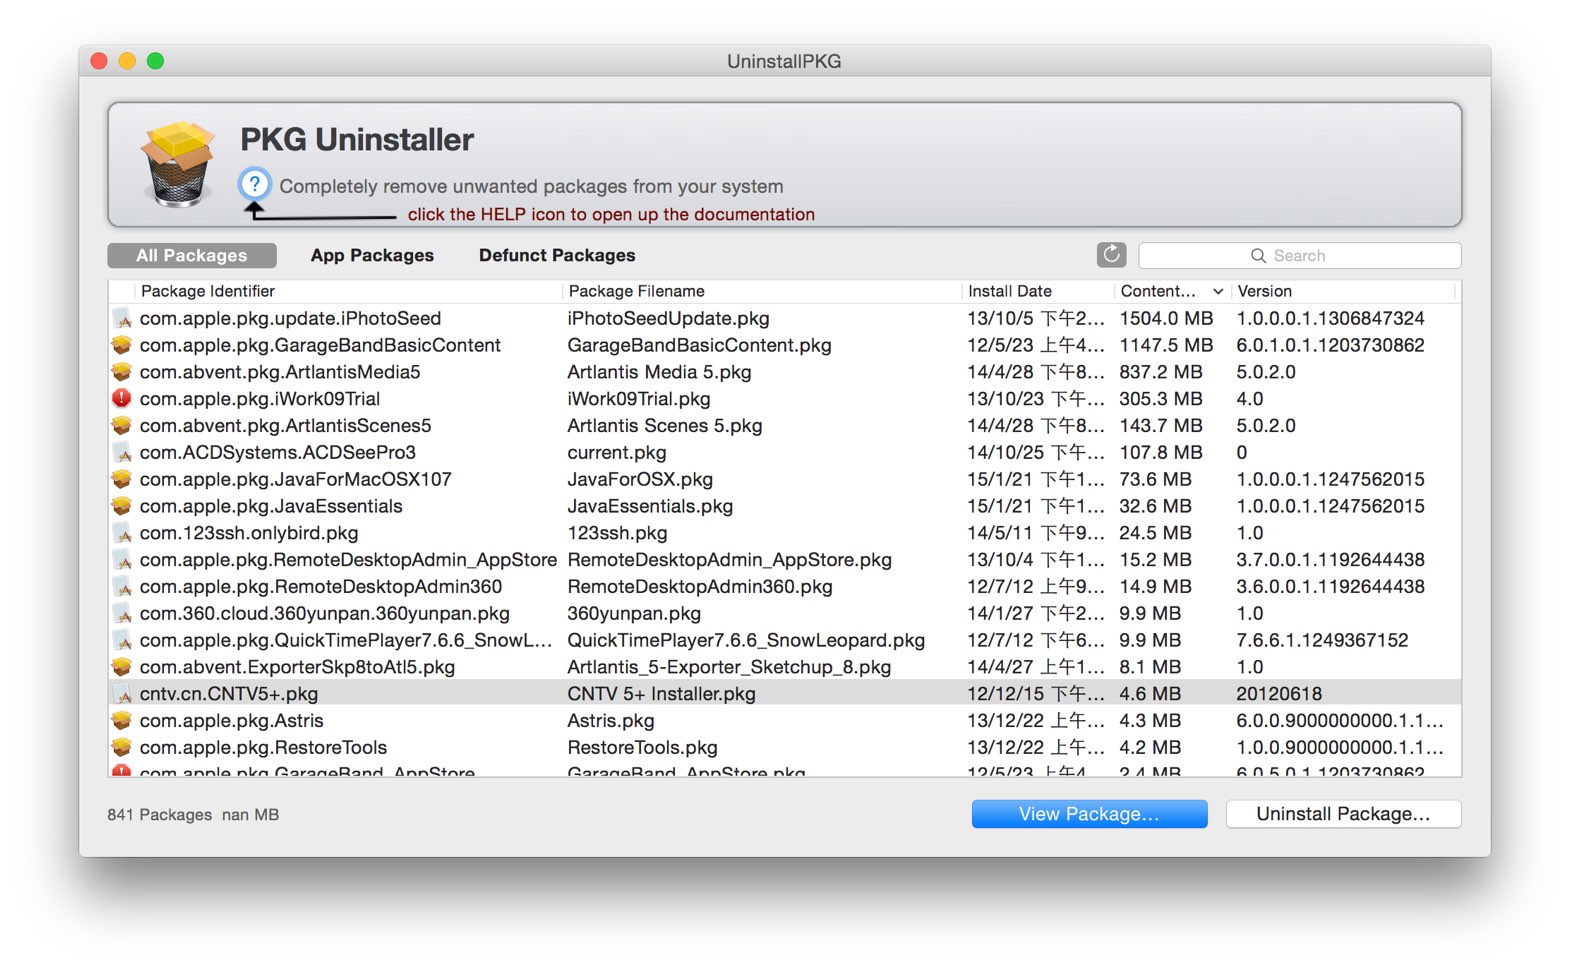
Task: Select GarageBandBasicContent.pkg filename
Action: [x=699, y=345]
